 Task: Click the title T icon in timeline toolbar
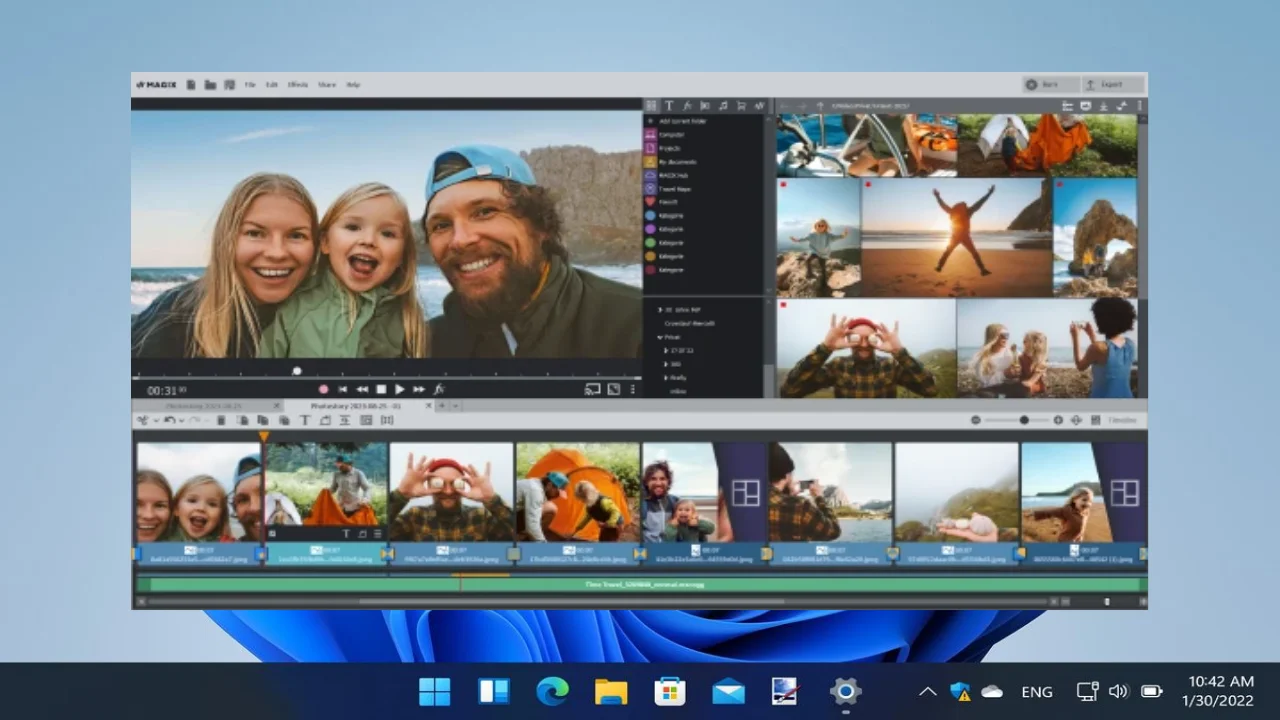(305, 420)
